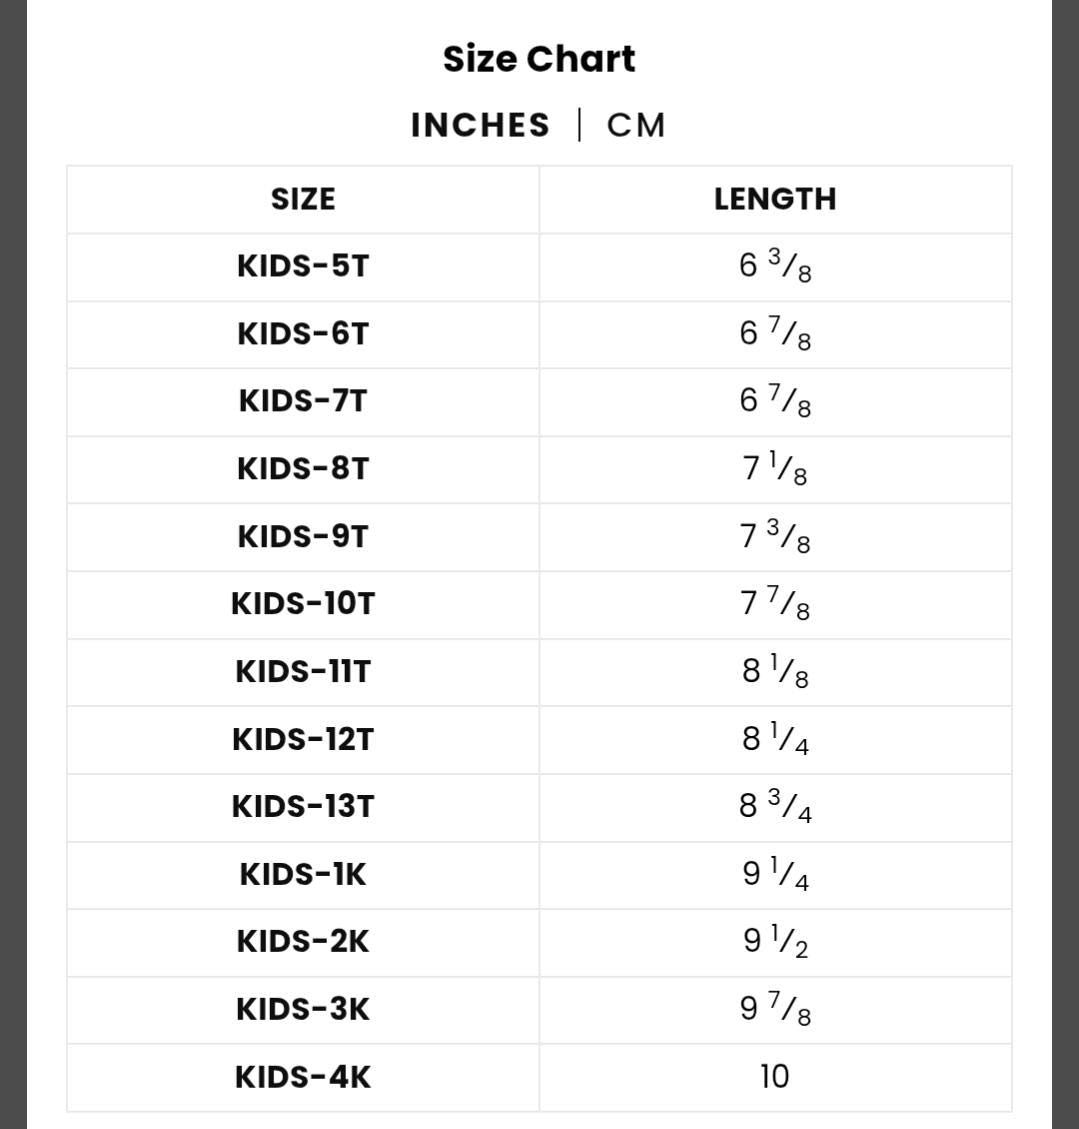Click the 9 1/2 length value
This screenshot has height=1129, width=1079.
click(x=775, y=941)
